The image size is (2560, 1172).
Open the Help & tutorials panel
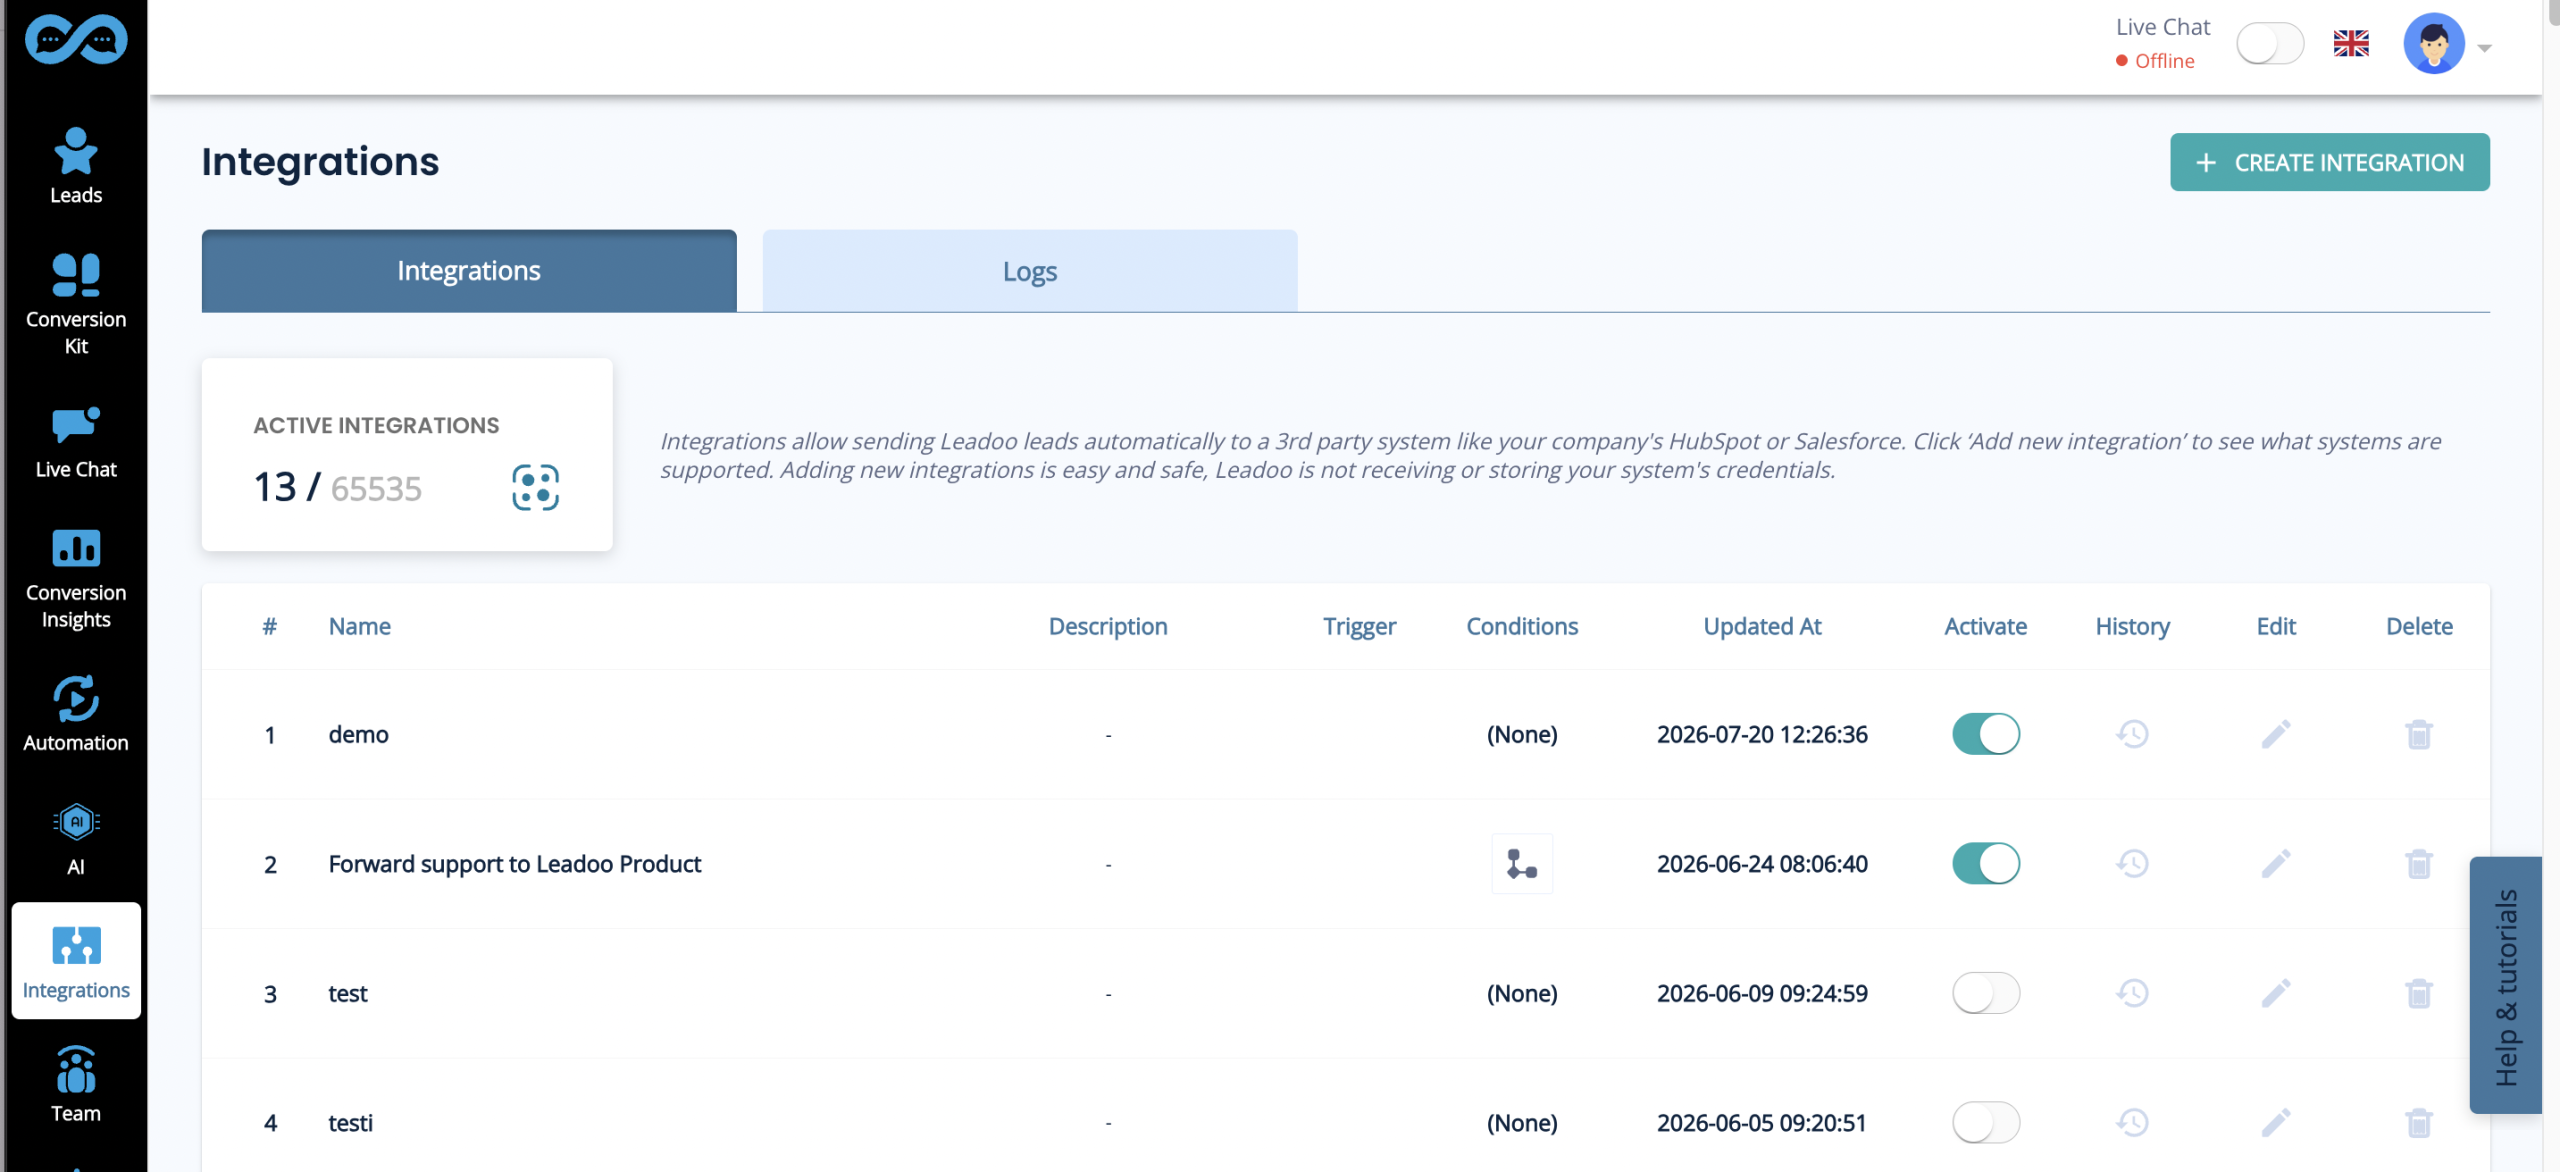2506,986
